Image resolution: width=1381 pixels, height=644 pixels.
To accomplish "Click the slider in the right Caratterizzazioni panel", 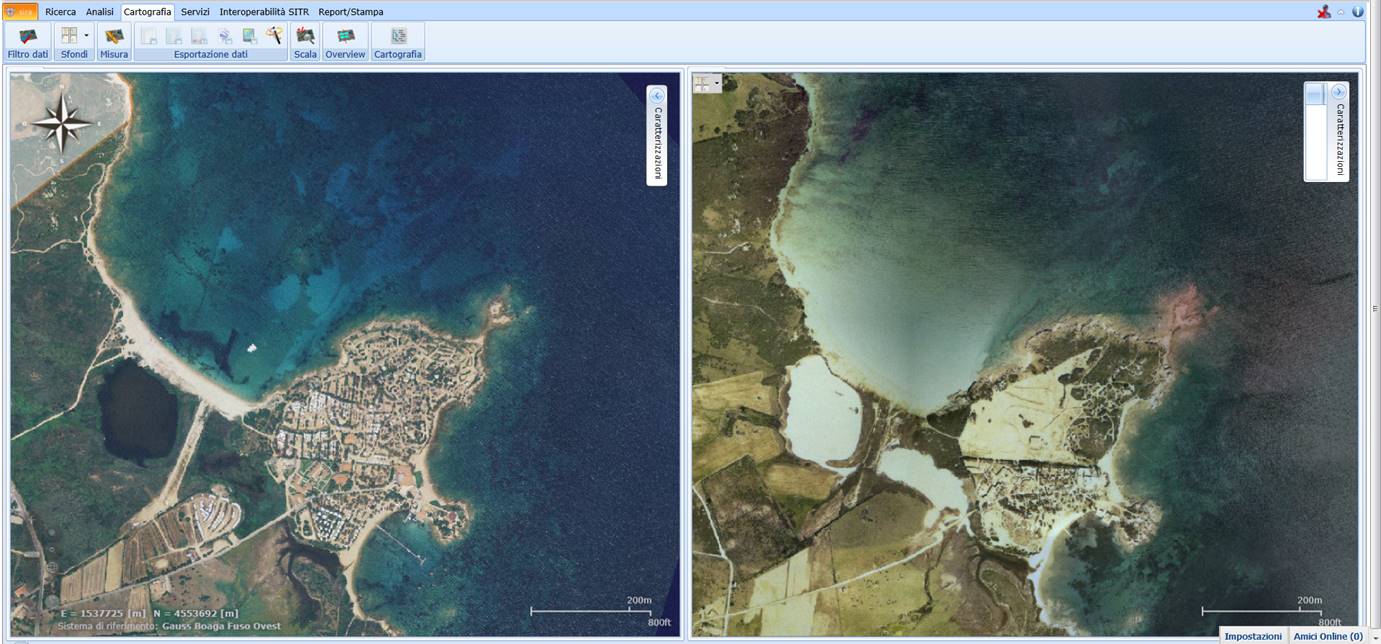I will (x=1314, y=93).
